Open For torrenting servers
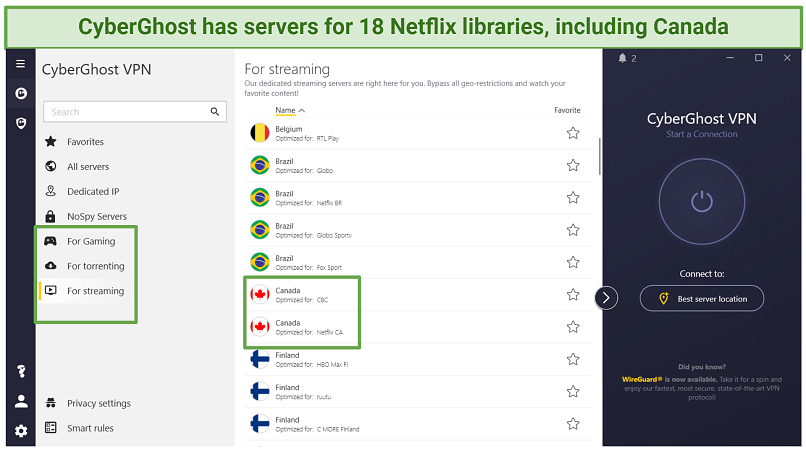Viewport: 806px width, 453px height. pos(96,266)
